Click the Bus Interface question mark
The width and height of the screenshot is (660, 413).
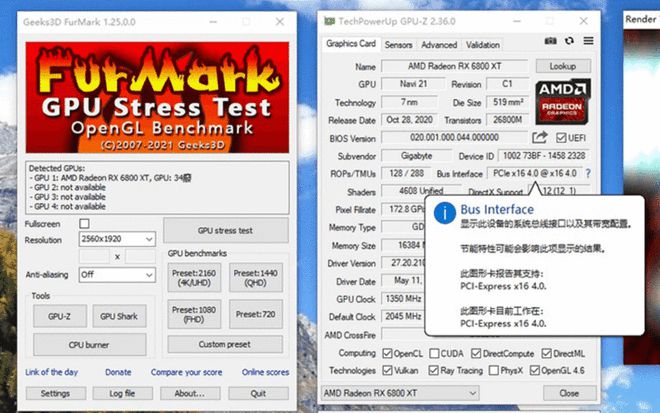[588, 173]
